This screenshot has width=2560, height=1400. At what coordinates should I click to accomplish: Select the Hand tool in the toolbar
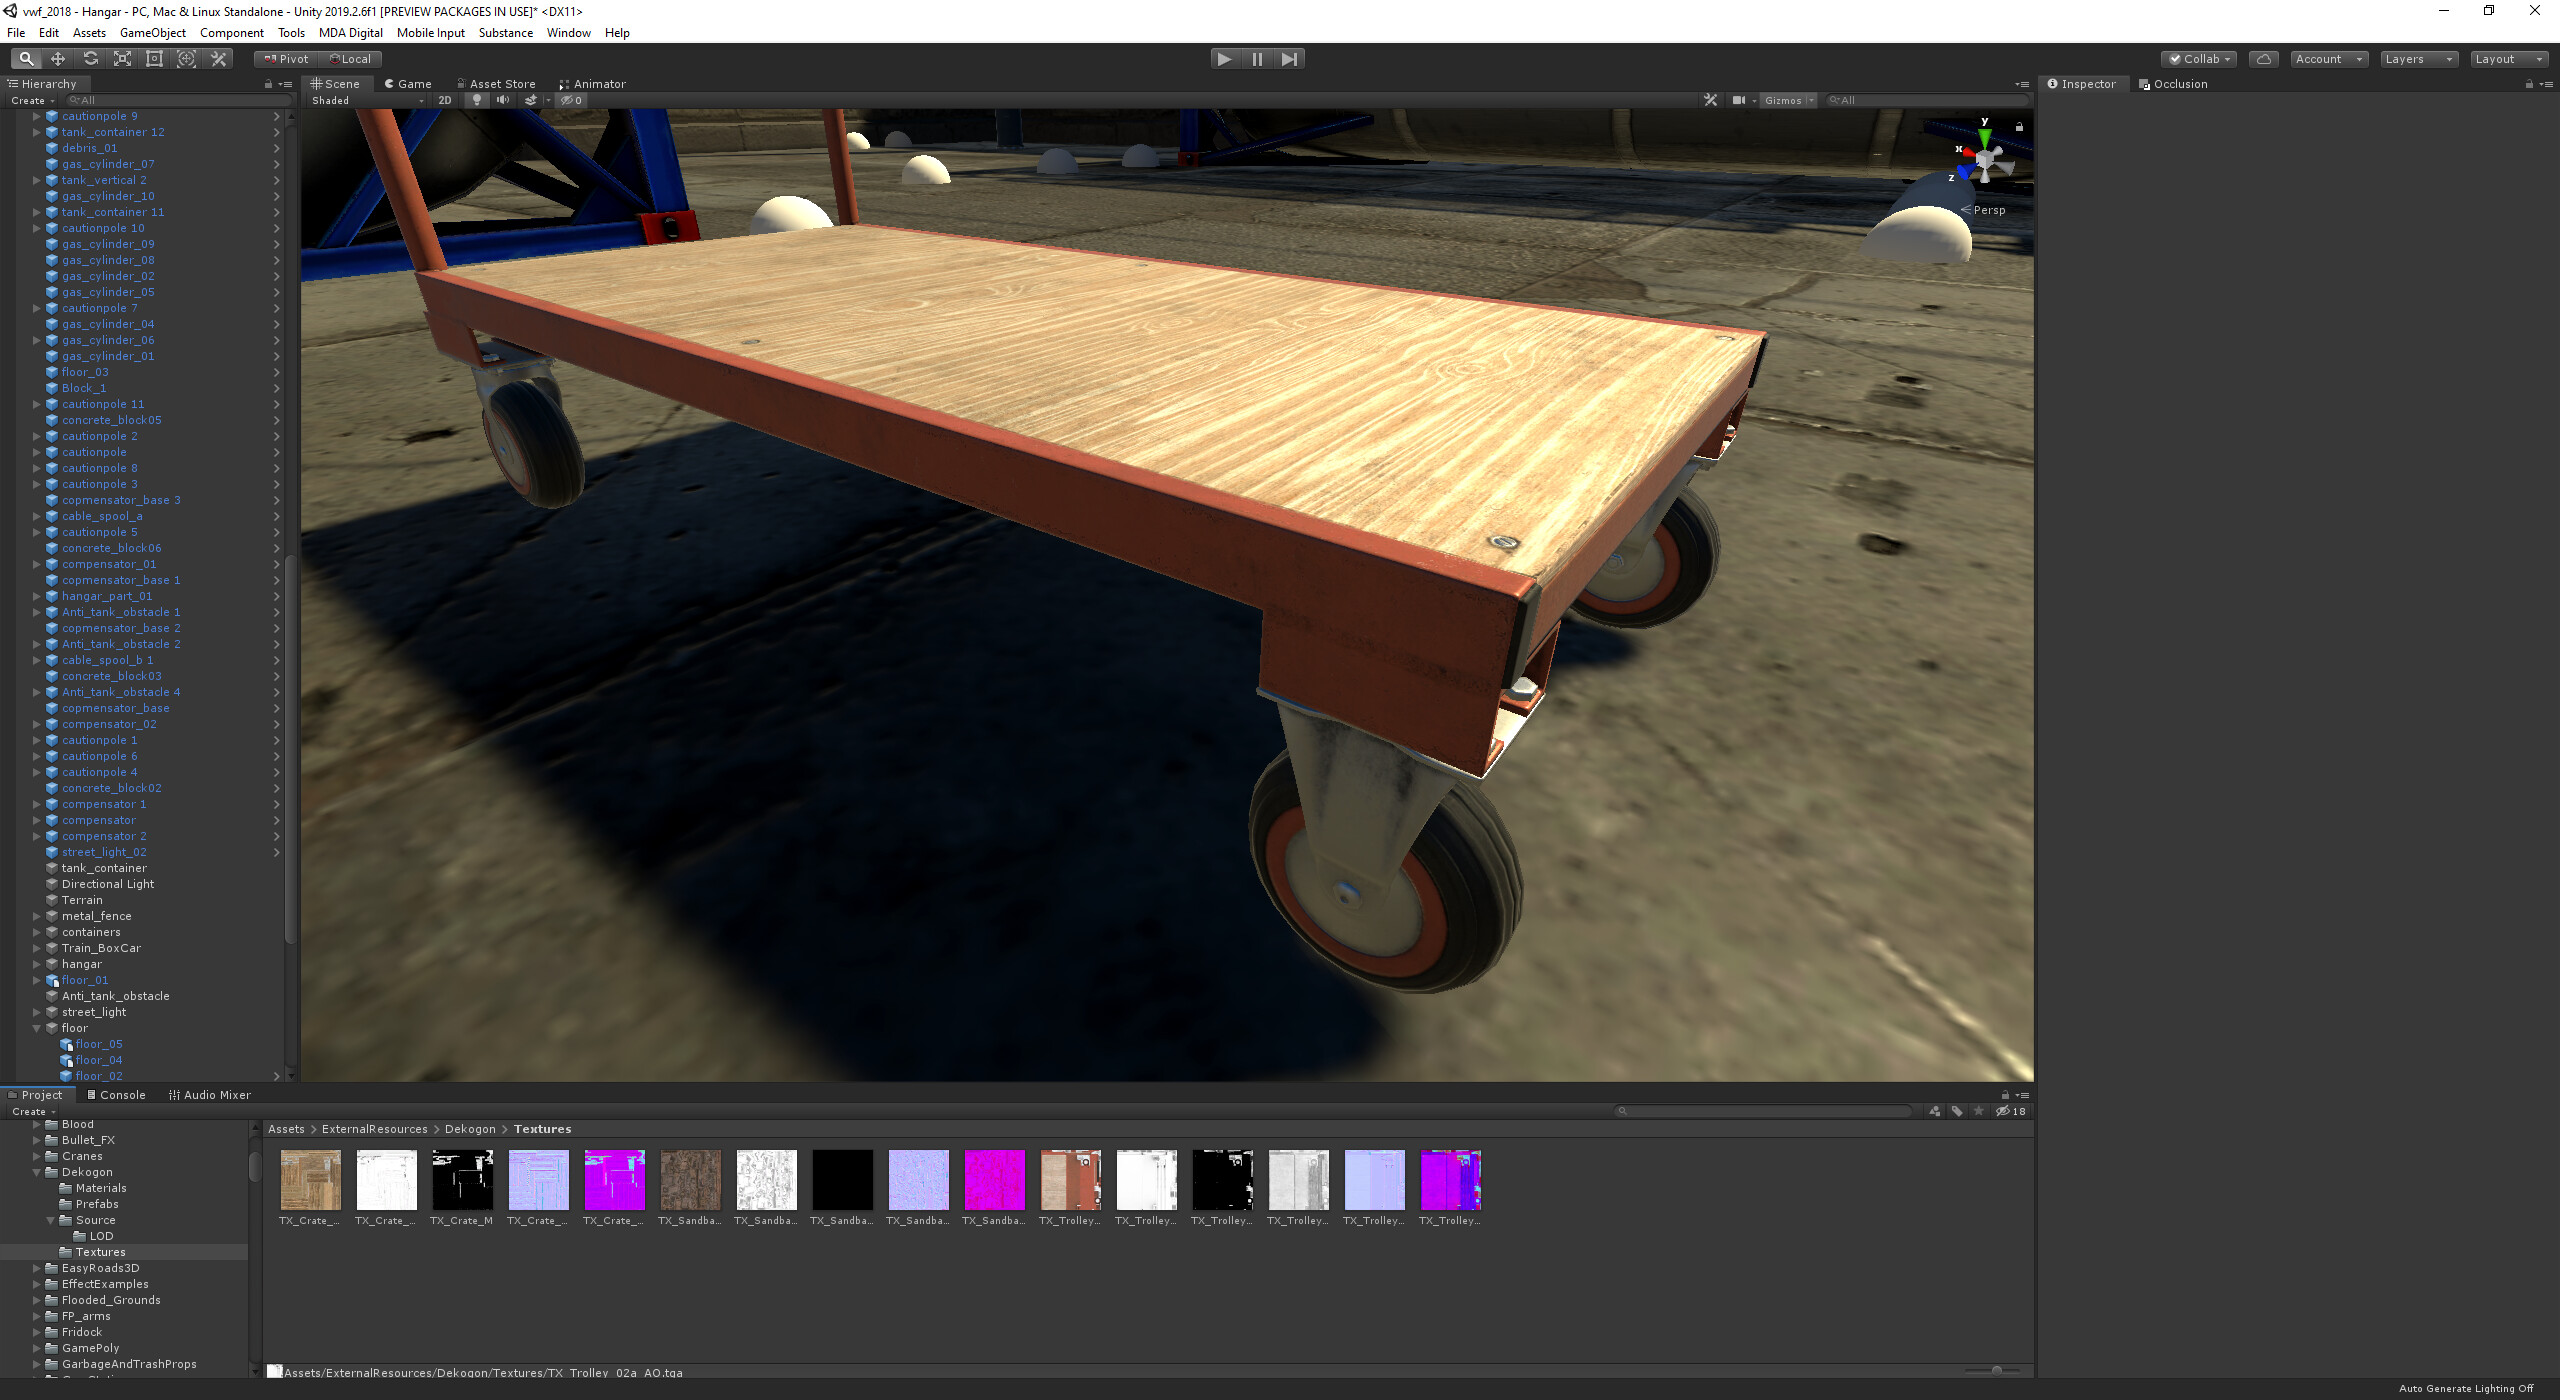[27, 59]
